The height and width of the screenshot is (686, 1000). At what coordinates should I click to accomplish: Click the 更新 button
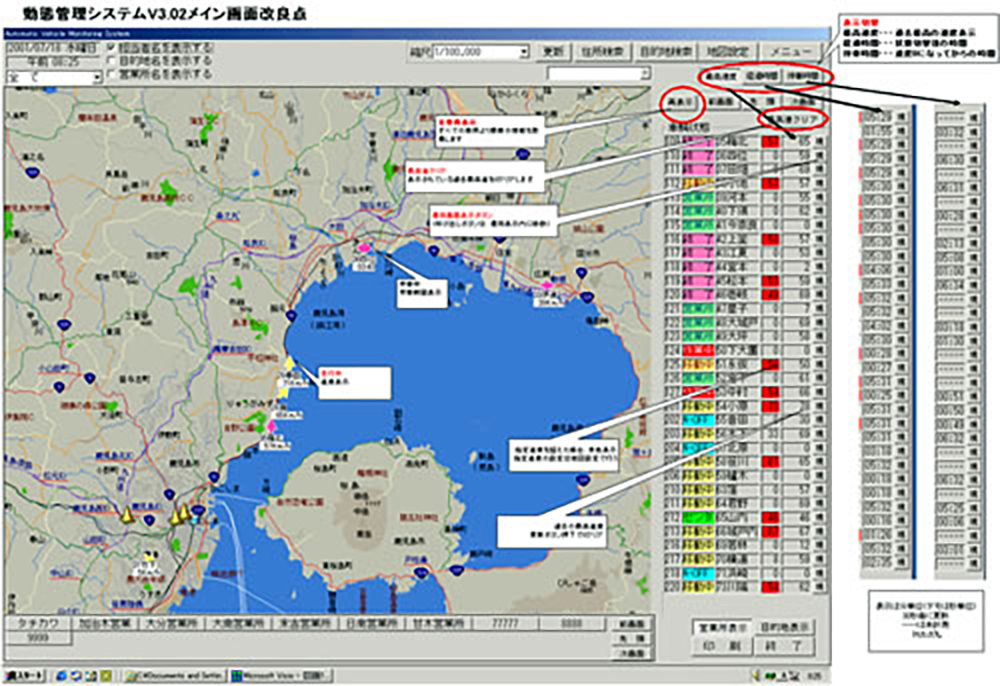click(x=553, y=52)
